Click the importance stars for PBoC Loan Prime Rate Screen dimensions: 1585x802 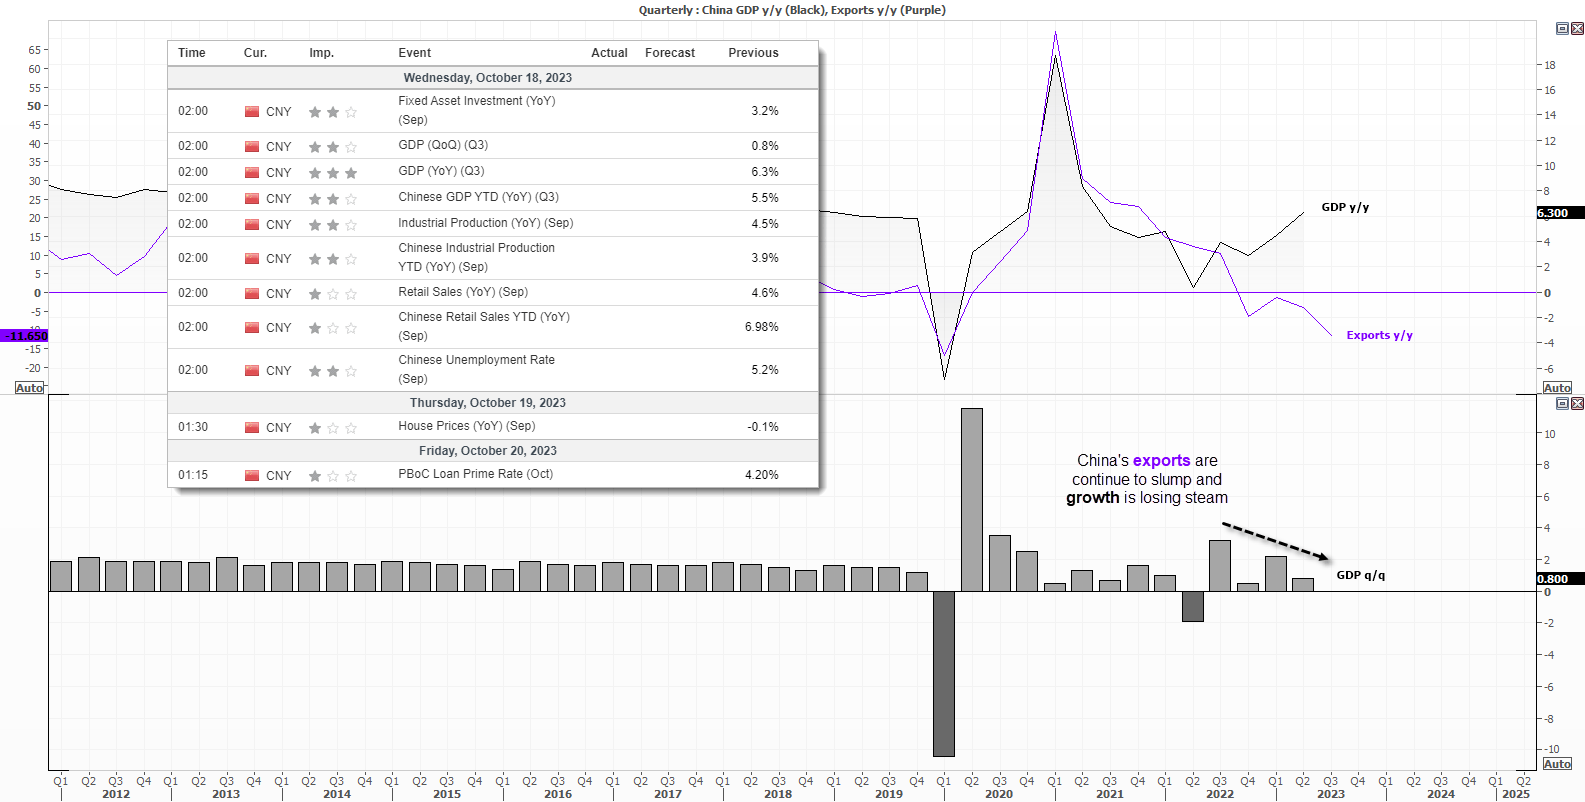(x=332, y=476)
